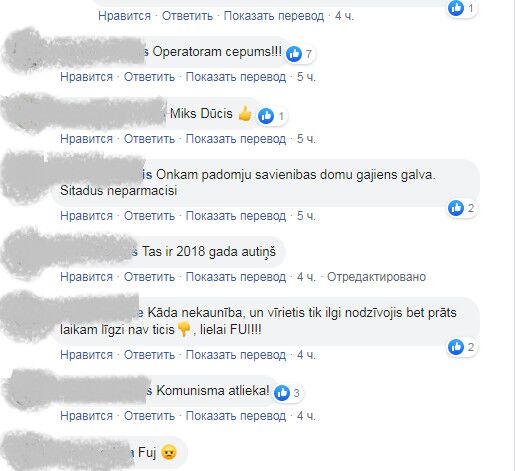Viewport: 515px width, 471px height.
Task: Show translation of the 'Onkam padomju' comment
Action: tap(235, 216)
